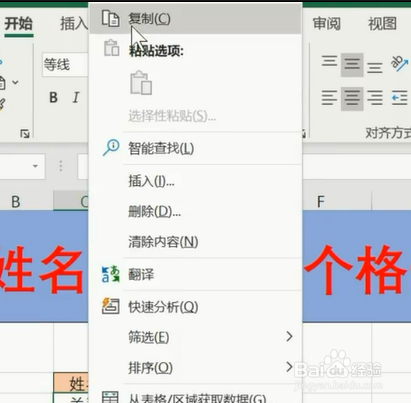Toggle middle vertical align icon
411x403 pixels.
[352, 64]
